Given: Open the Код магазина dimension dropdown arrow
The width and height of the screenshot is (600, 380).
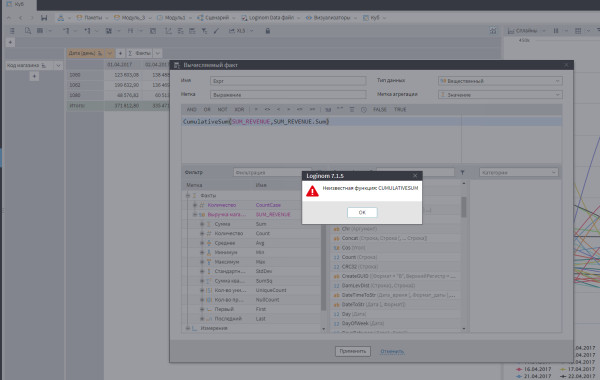Looking at the screenshot, I should point(58,66).
